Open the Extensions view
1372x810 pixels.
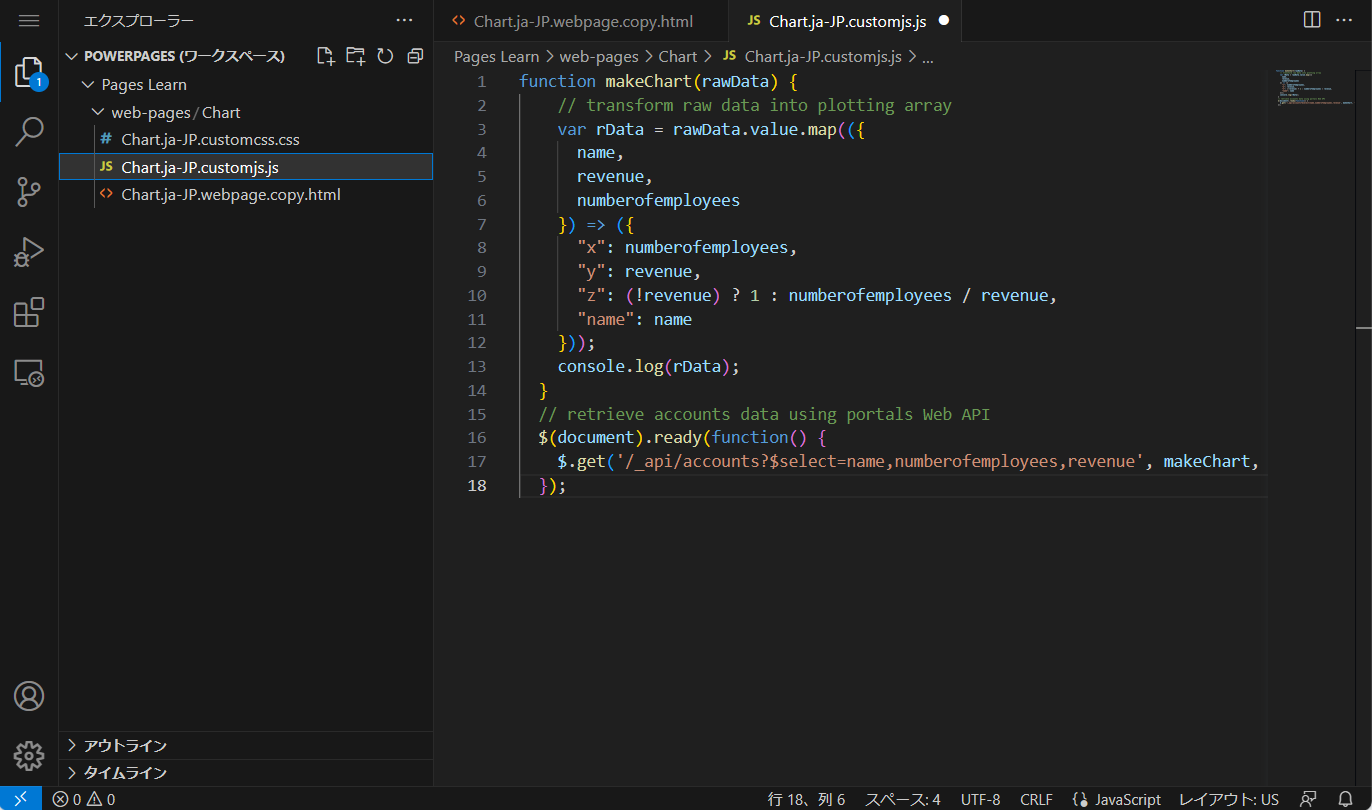29,313
